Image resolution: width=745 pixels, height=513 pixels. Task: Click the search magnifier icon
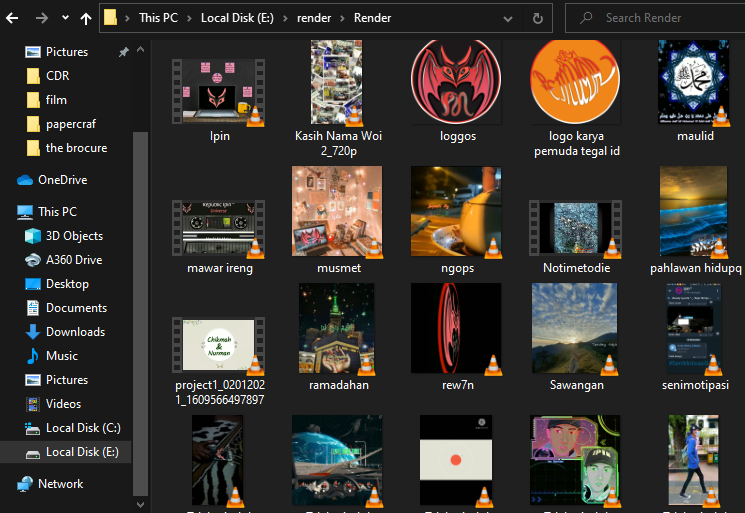pyautogui.click(x=586, y=18)
